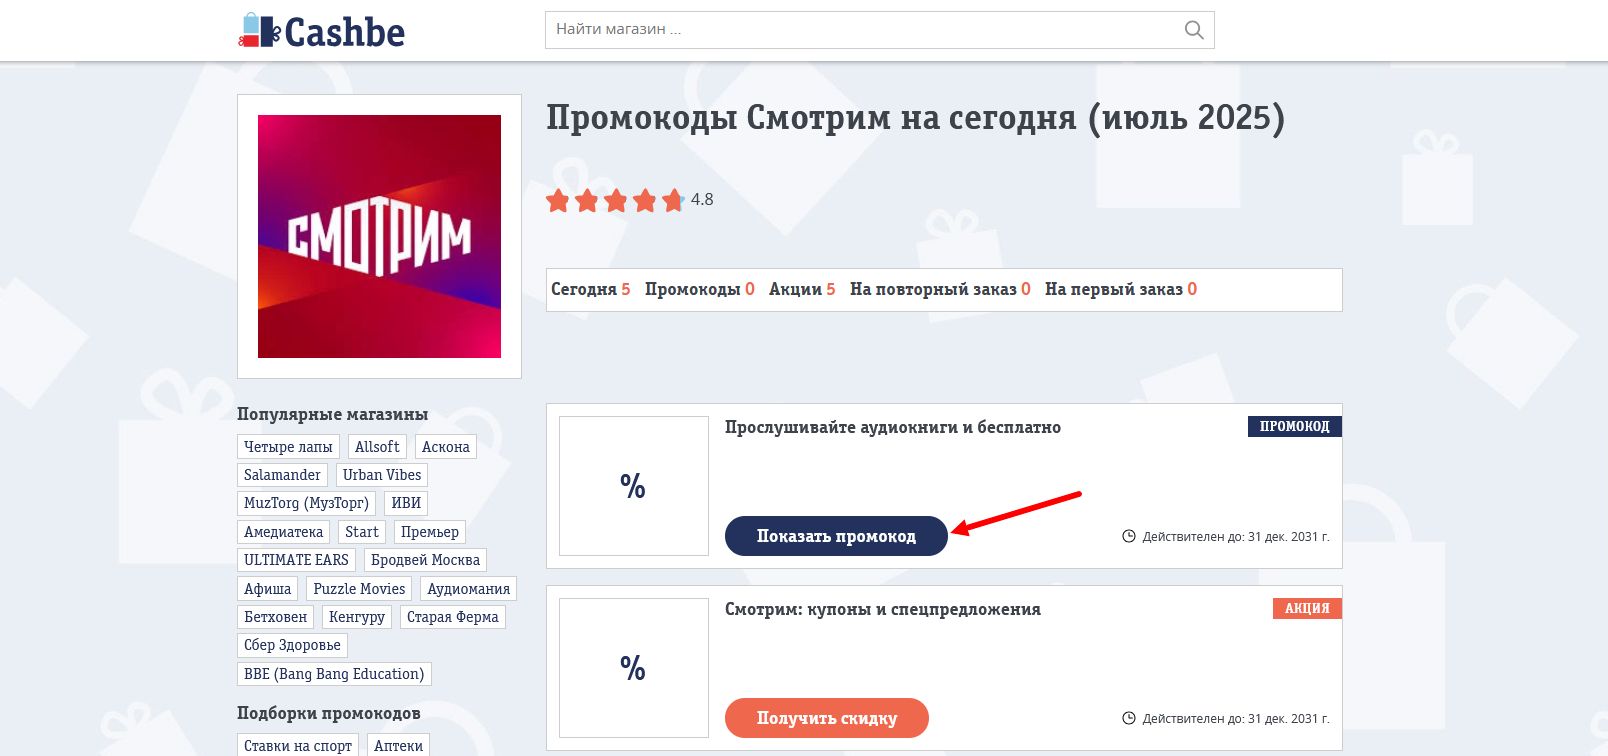Open 'BBE (Bang Bang Education)' store link
Image resolution: width=1608 pixels, height=756 pixels.
click(x=334, y=674)
